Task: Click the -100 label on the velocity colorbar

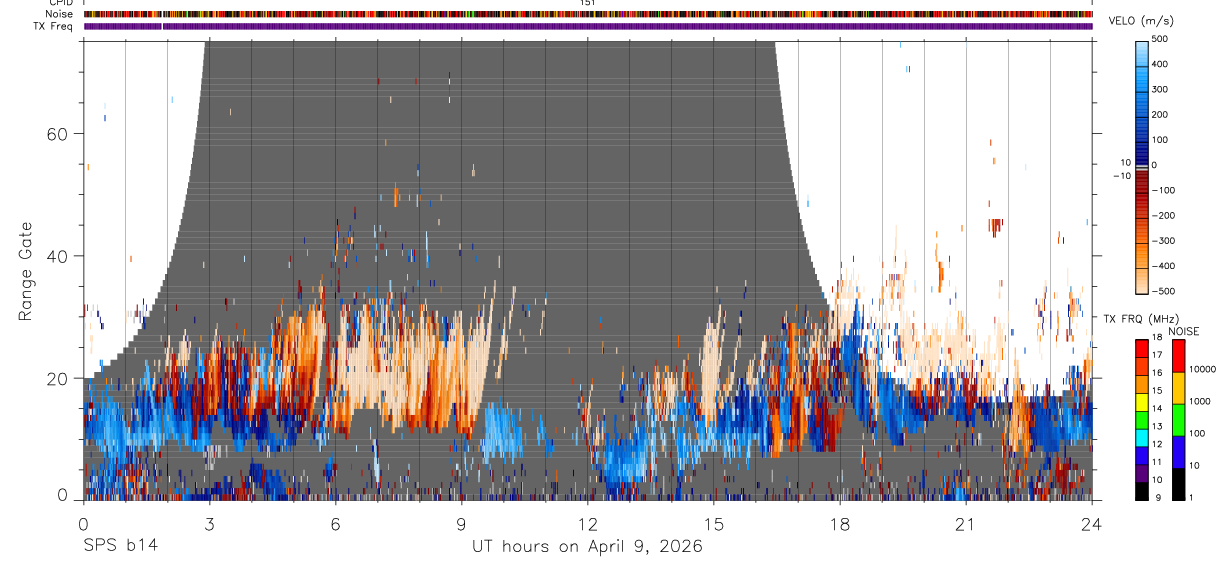Action: pyautogui.click(x=1165, y=190)
